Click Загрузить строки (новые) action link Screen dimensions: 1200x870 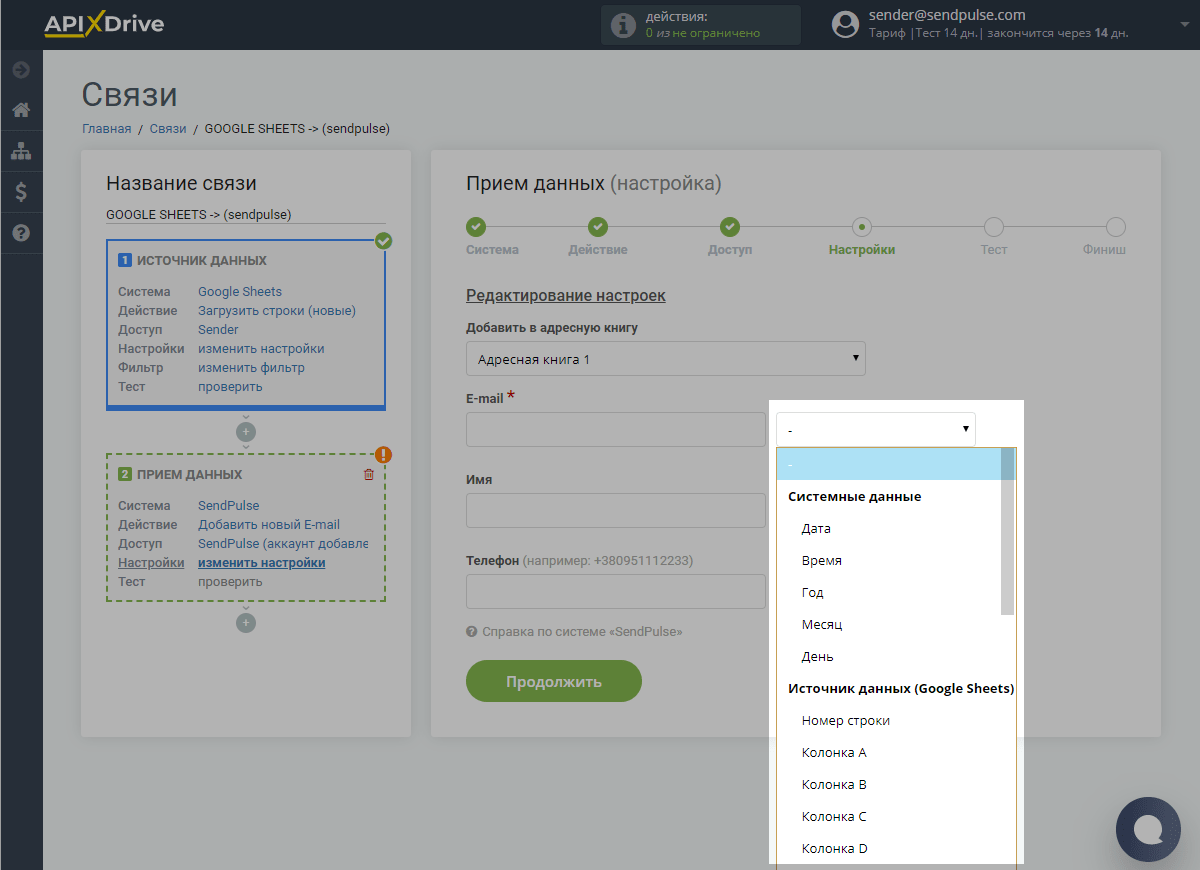(277, 311)
